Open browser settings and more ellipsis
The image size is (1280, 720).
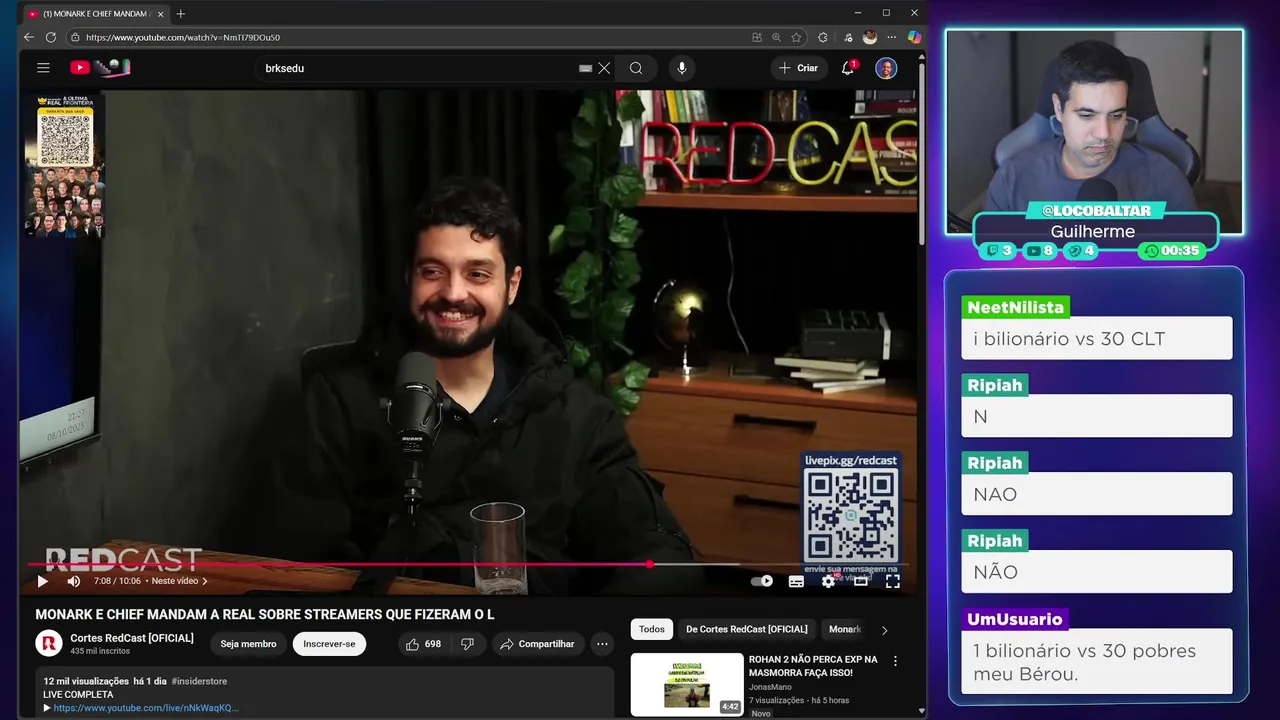coord(892,37)
